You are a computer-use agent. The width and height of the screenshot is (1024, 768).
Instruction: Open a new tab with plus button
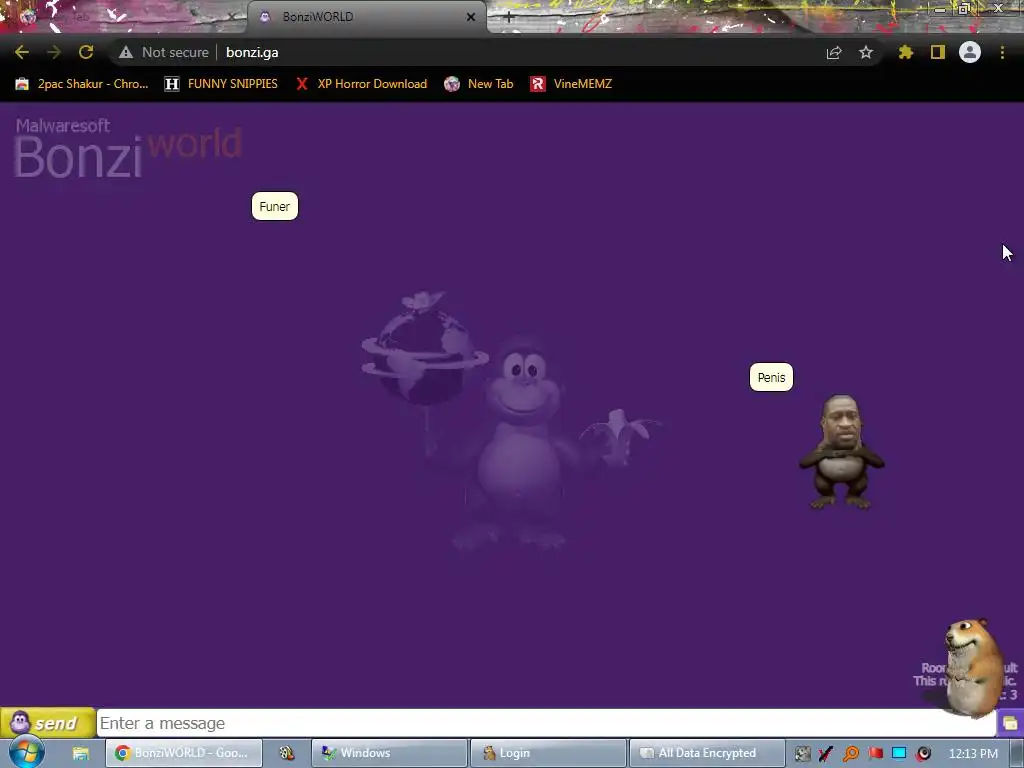pyautogui.click(x=509, y=18)
